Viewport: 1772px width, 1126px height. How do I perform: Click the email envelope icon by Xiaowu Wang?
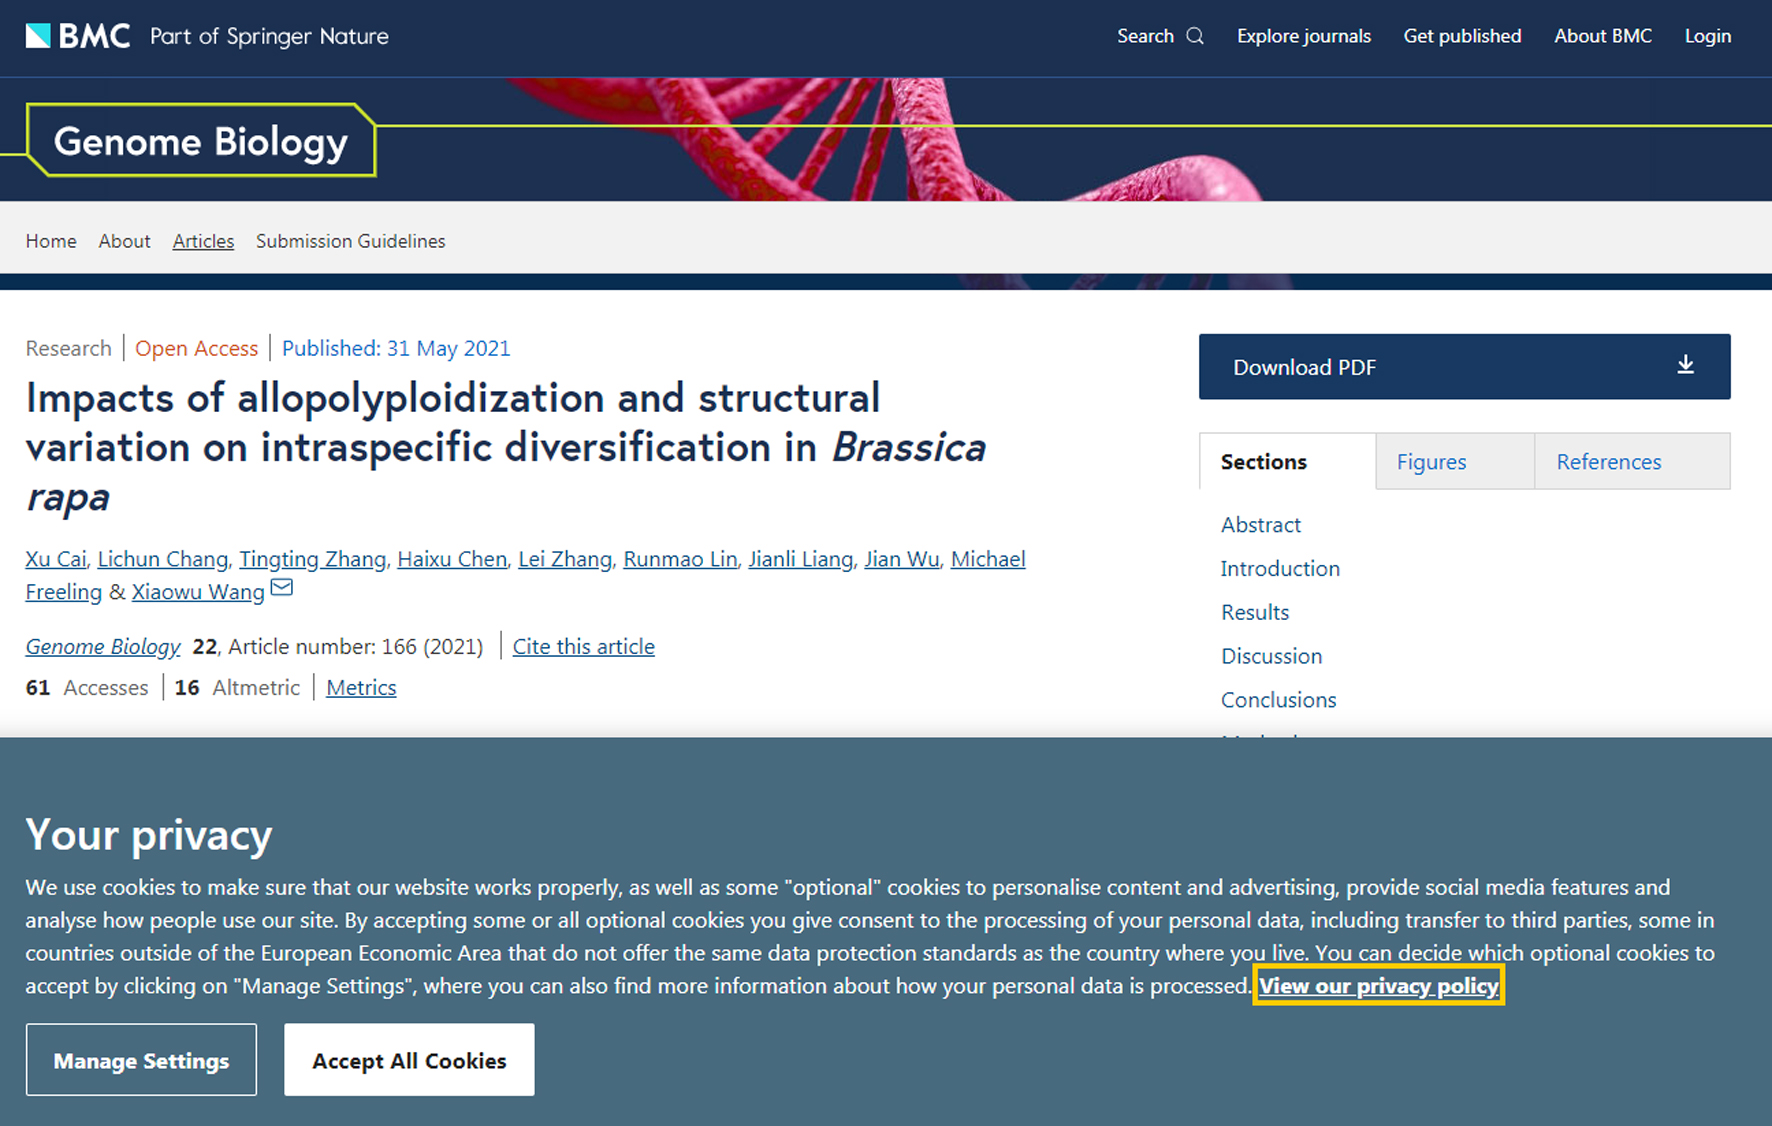(x=282, y=588)
